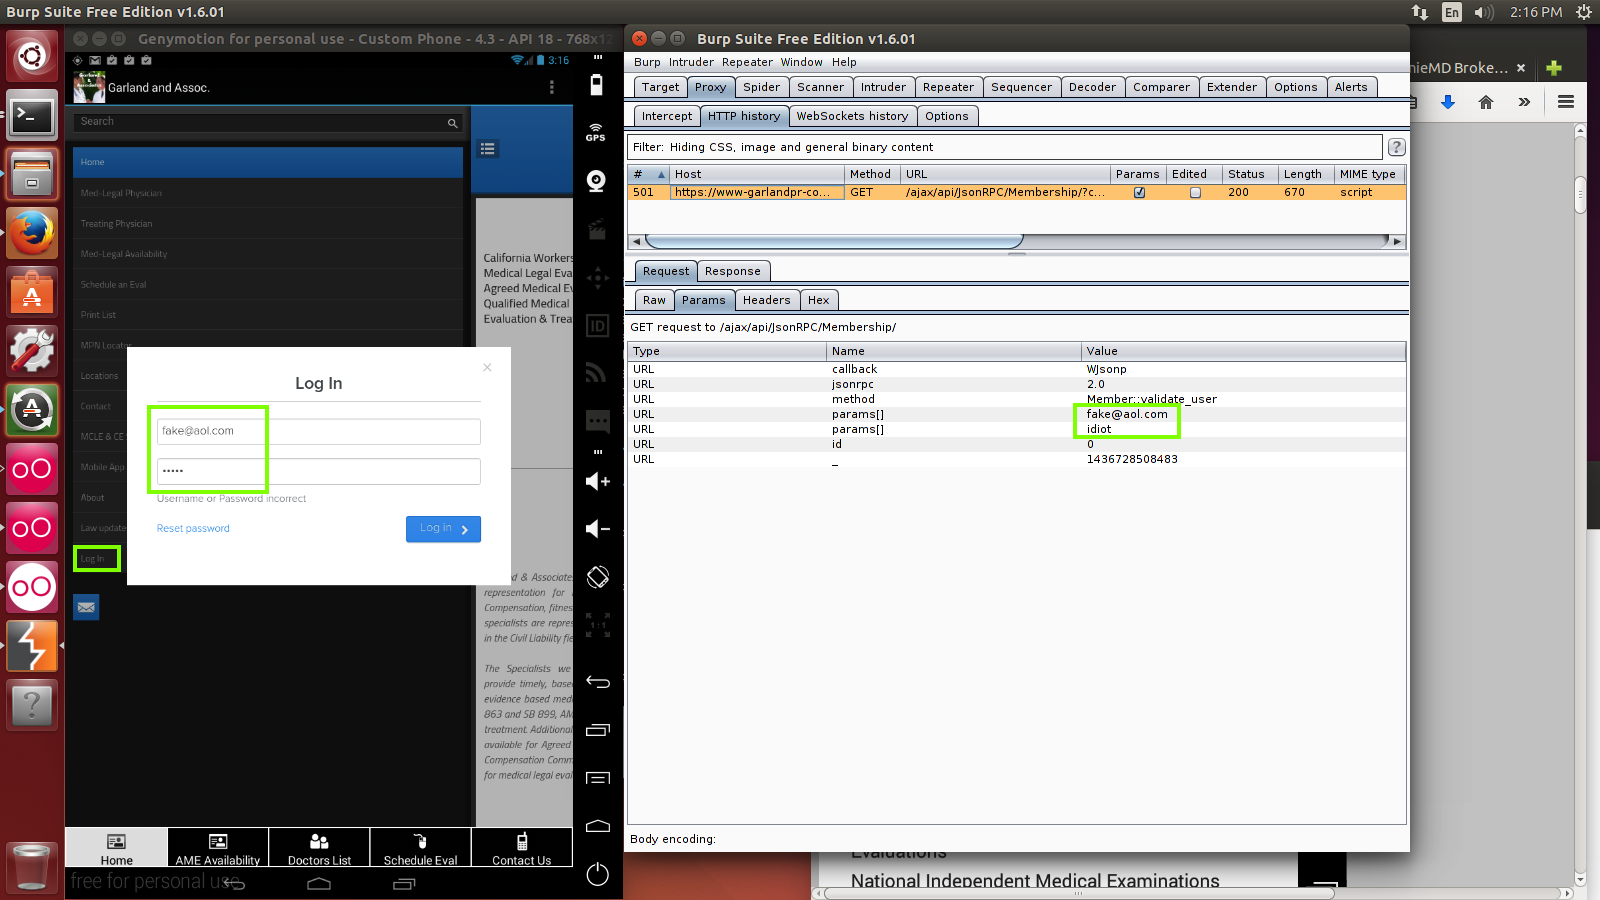1600x900 pixels.
Task: Toggle the Params checkbox in row 501
Action: click(x=1139, y=192)
